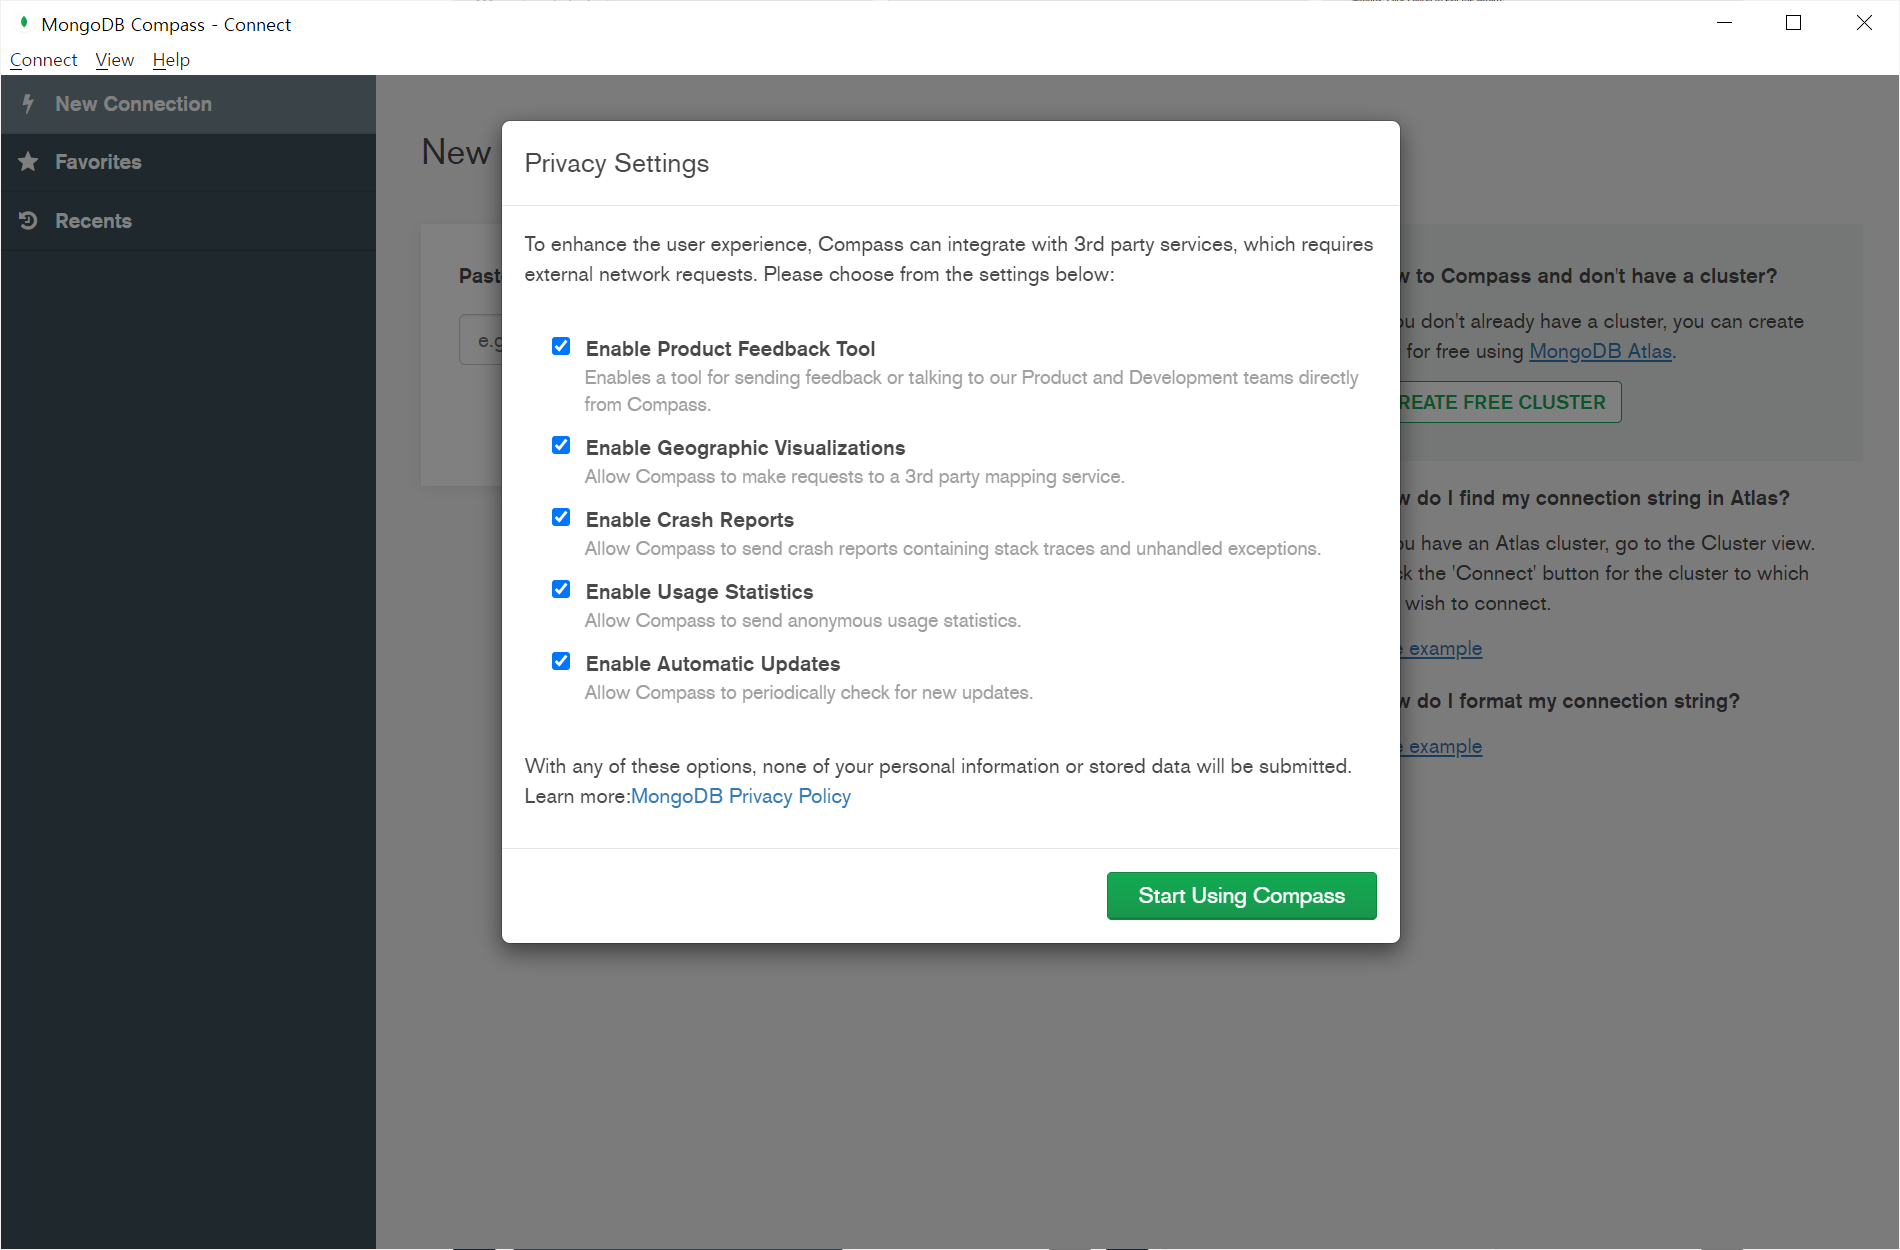Turn off Enable Automatic Updates checkbox
Image resolution: width=1900 pixels, height=1250 pixels.
[x=561, y=661]
